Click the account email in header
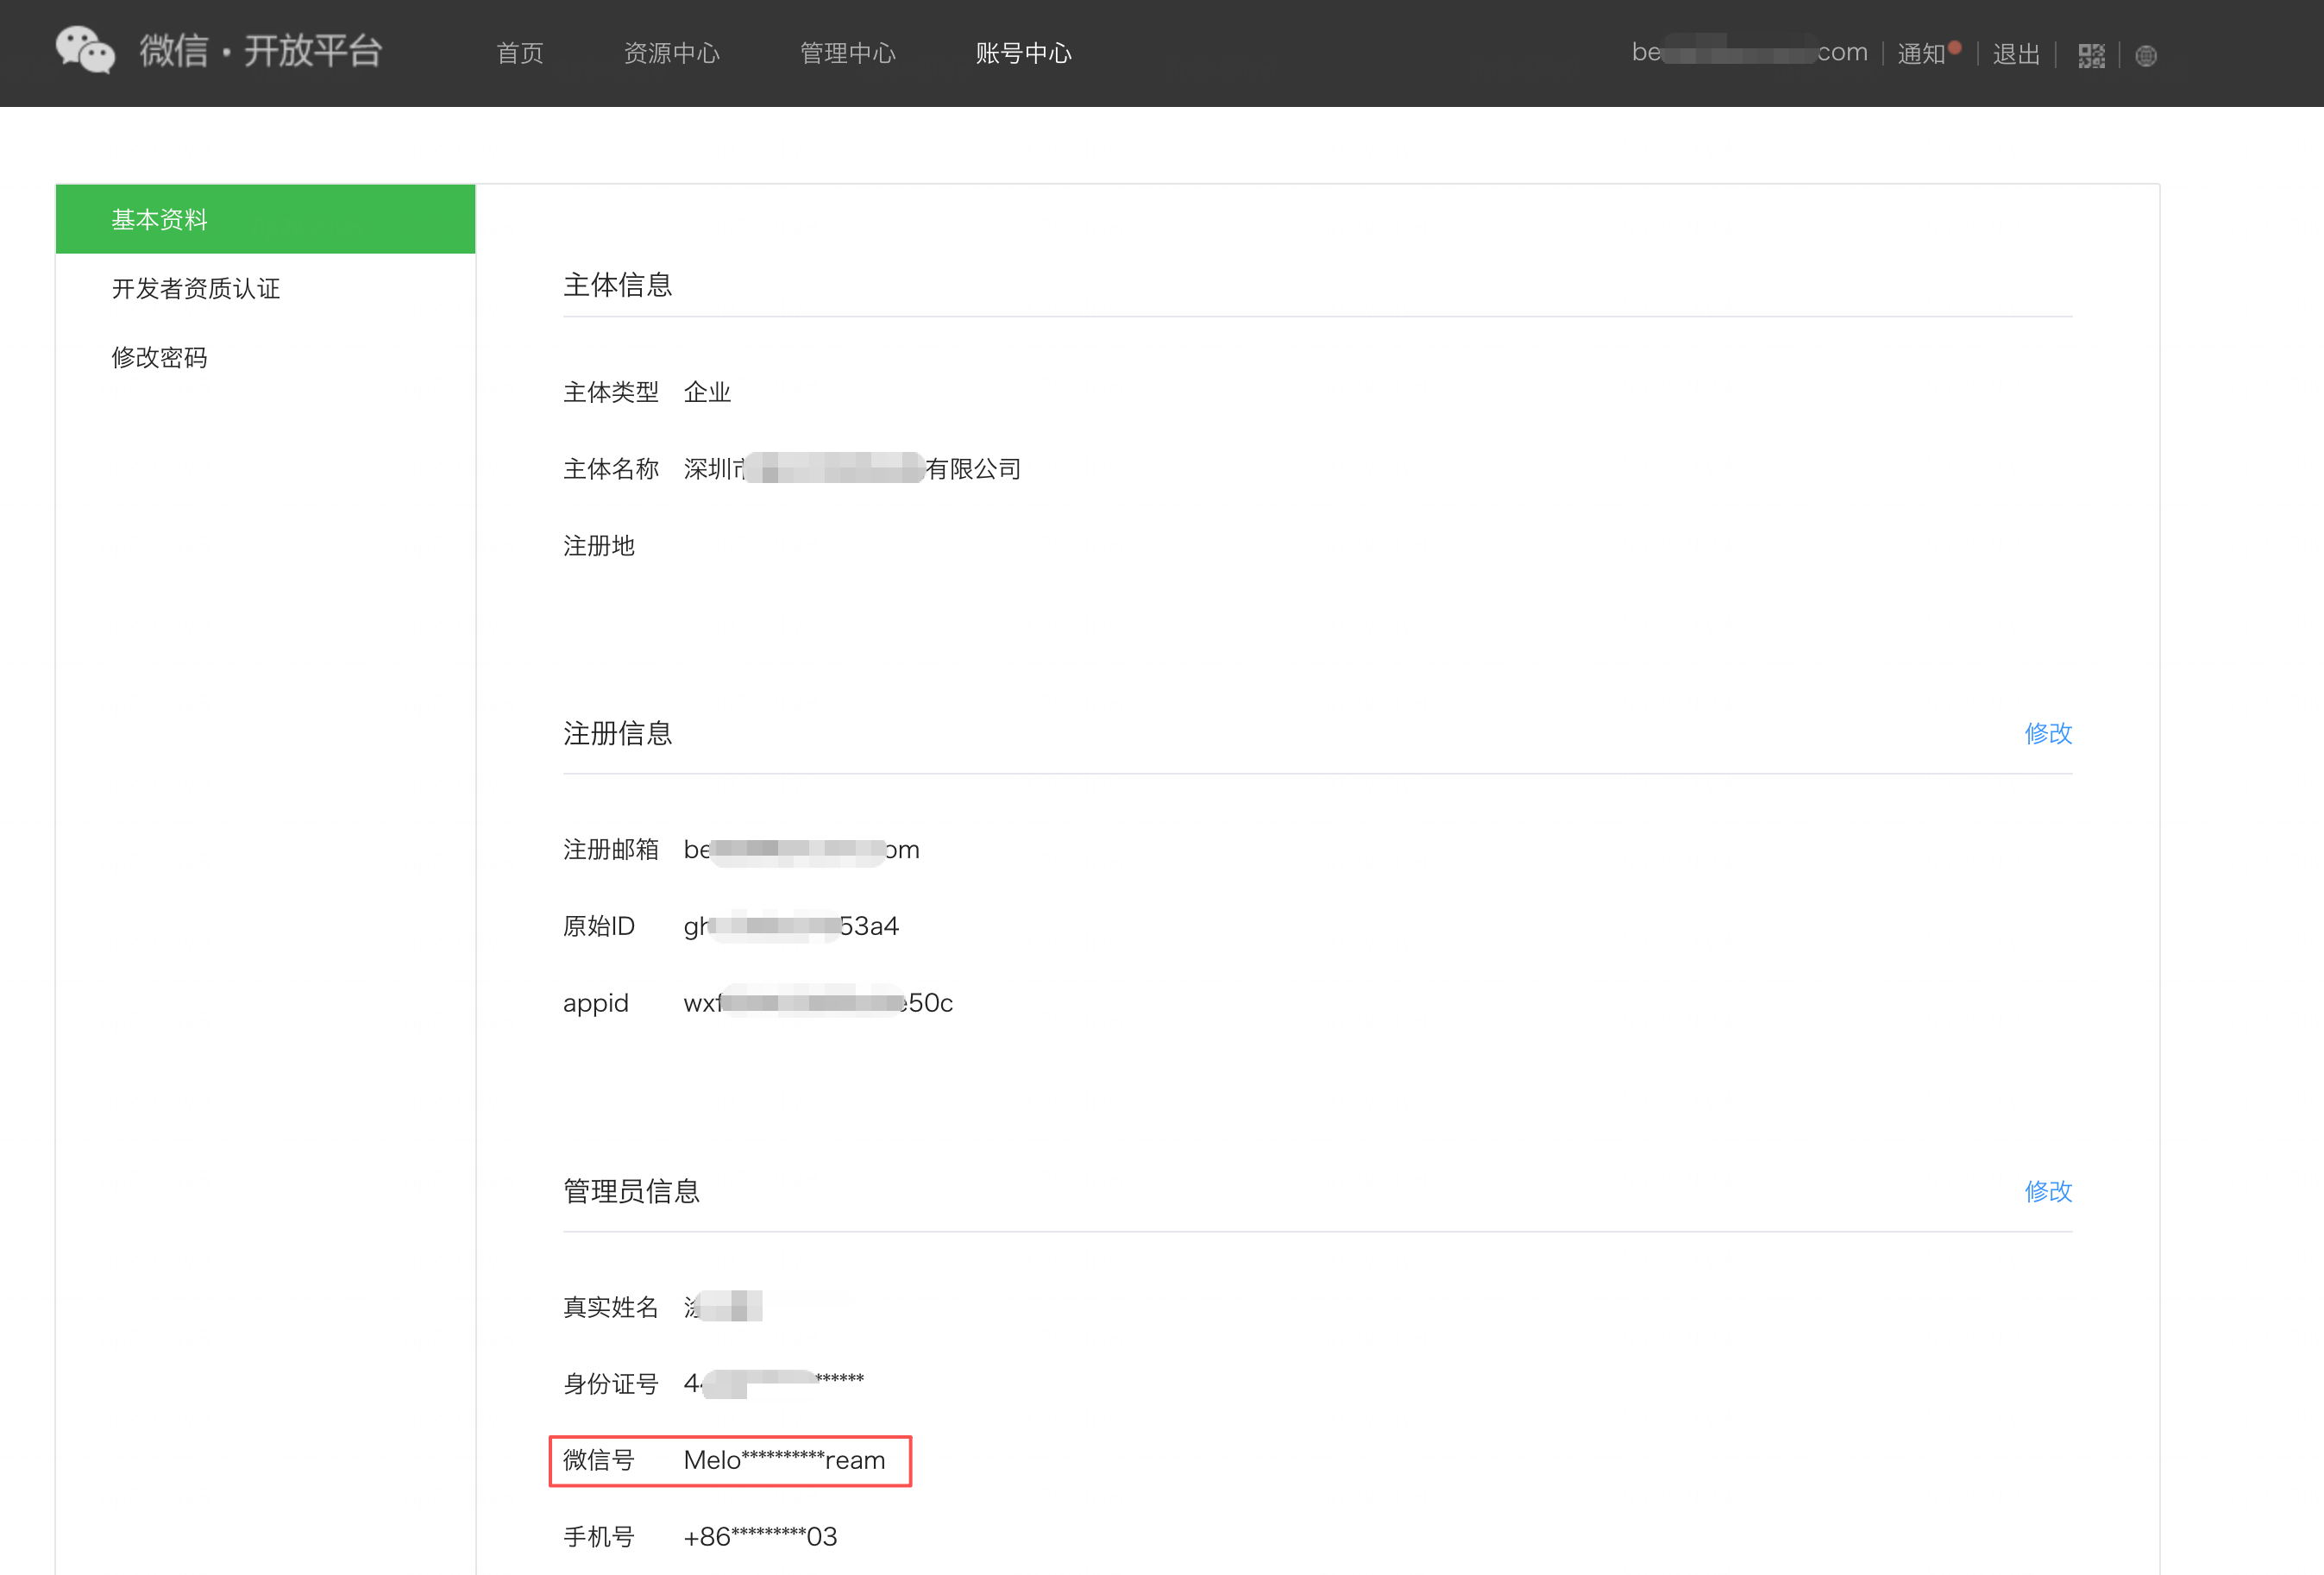Image resolution: width=2324 pixels, height=1575 pixels. click(x=1749, y=52)
